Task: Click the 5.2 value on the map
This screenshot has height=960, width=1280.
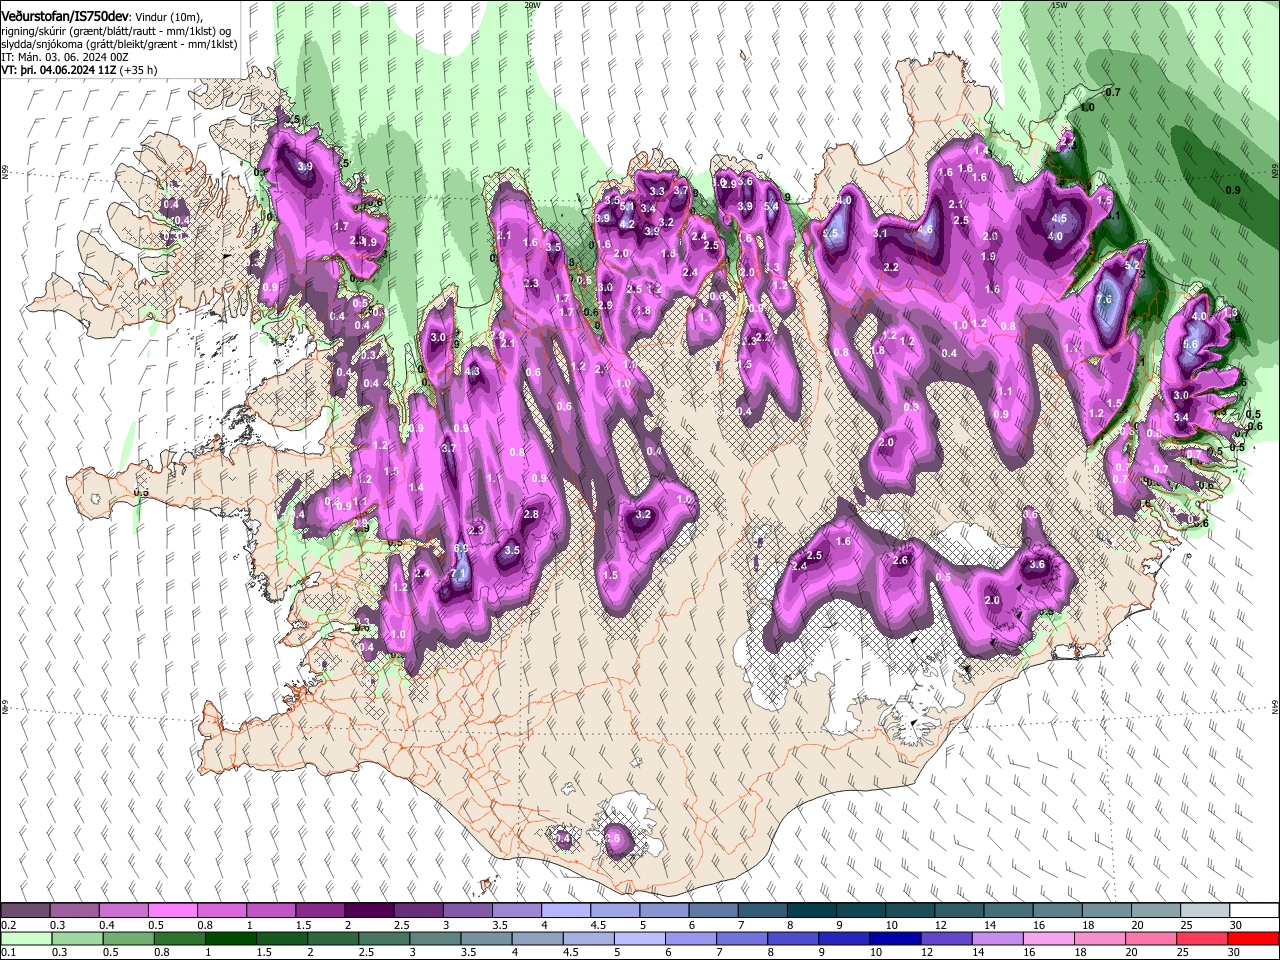Action: 1133,267
